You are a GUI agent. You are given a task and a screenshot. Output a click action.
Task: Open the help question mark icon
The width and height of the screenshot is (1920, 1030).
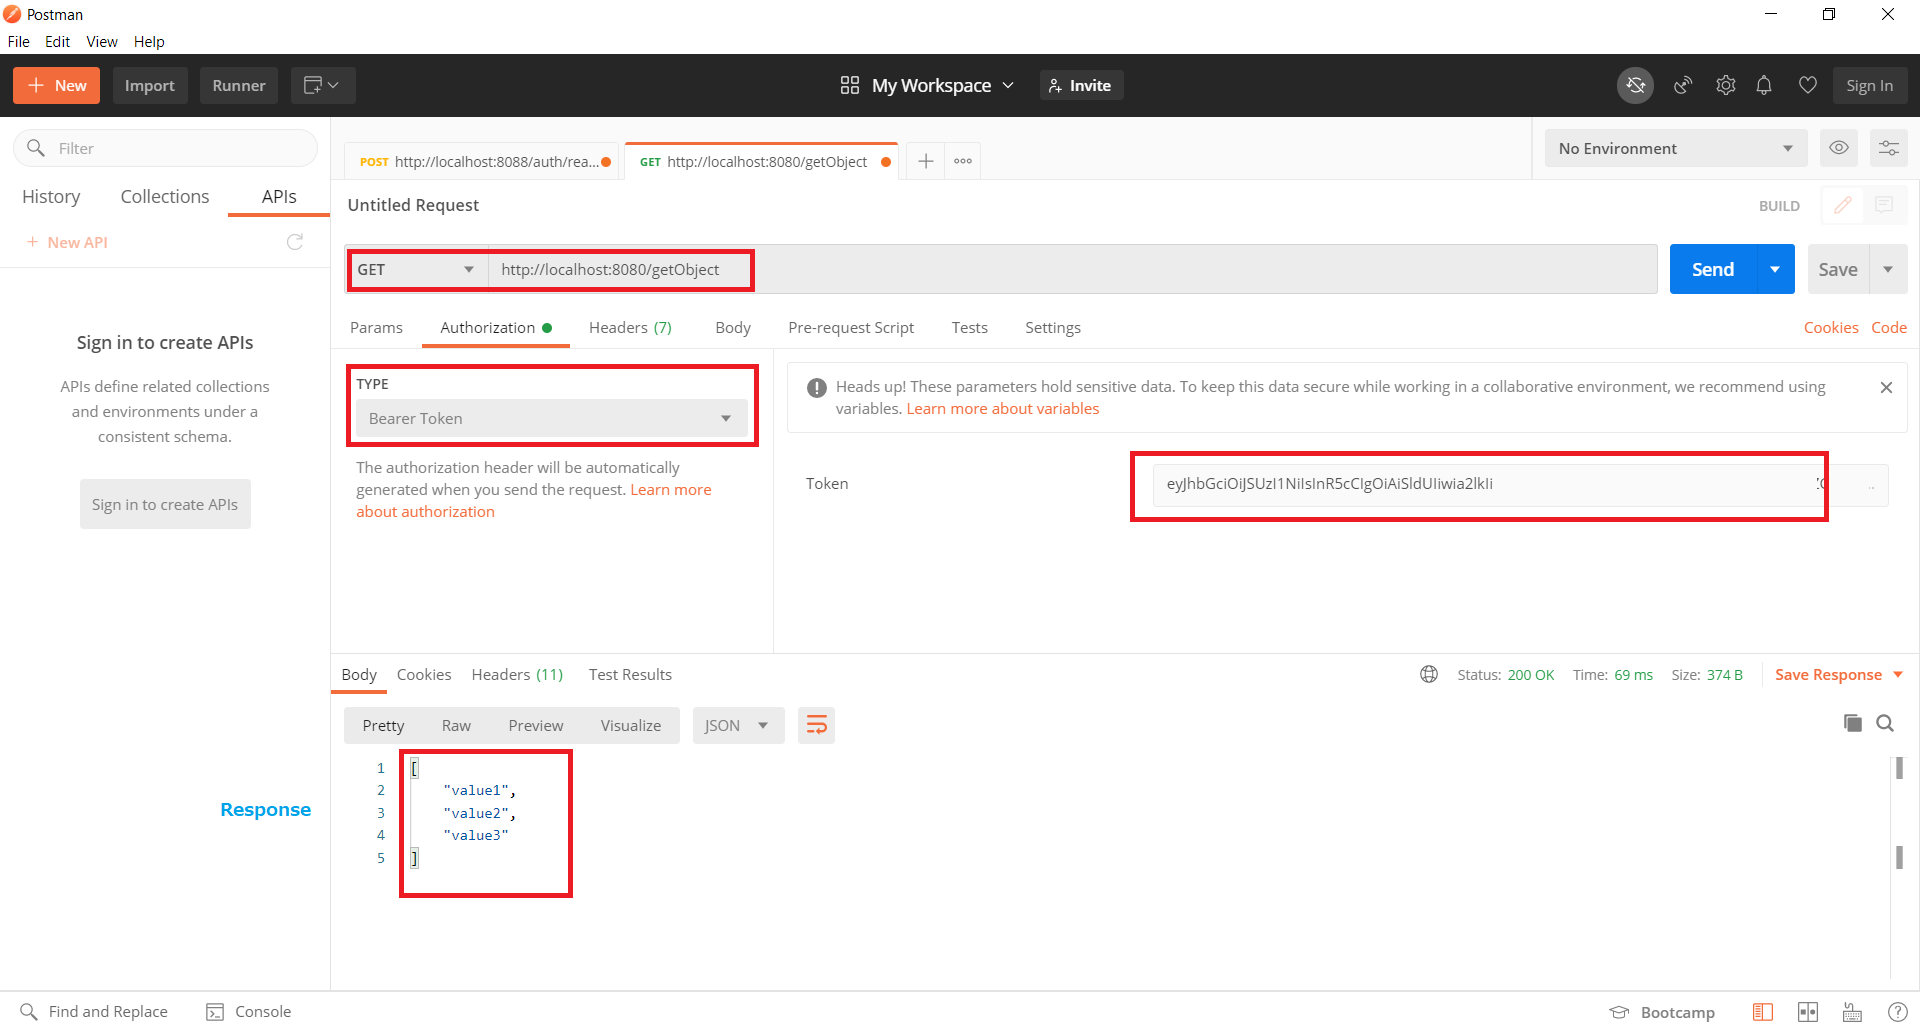(x=1897, y=1013)
